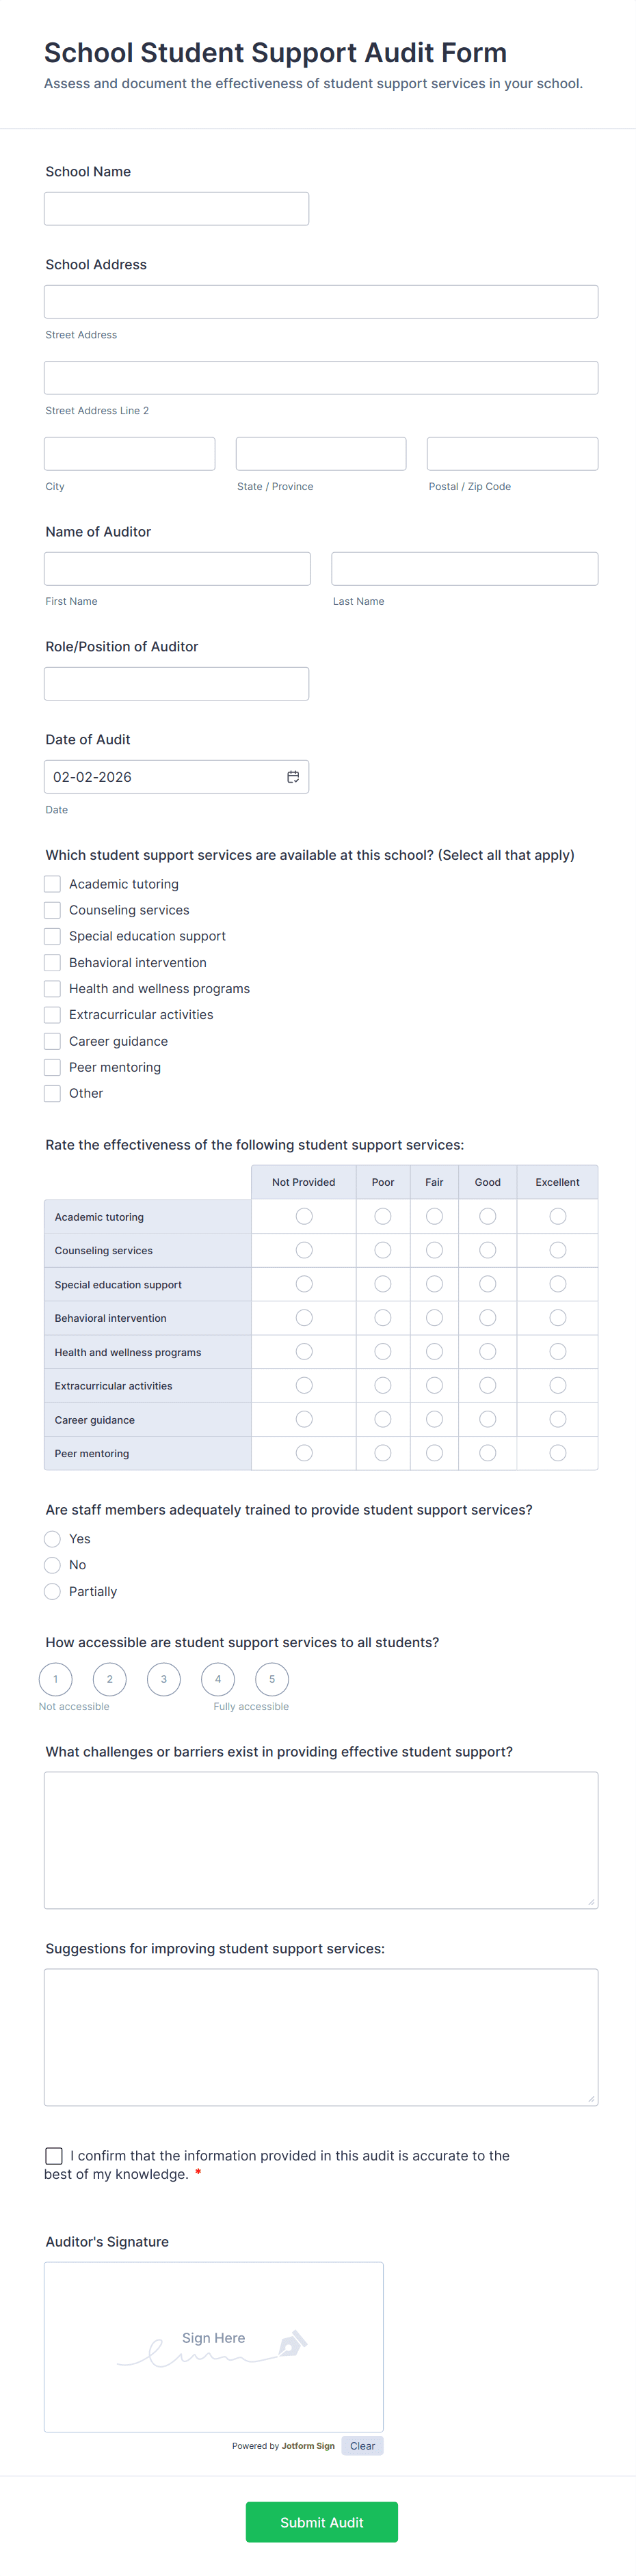Image resolution: width=636 pixels, height=2576 pixels.
Task: Choose Not Provided for Peer mentoring
Action: click(304, 1453)
